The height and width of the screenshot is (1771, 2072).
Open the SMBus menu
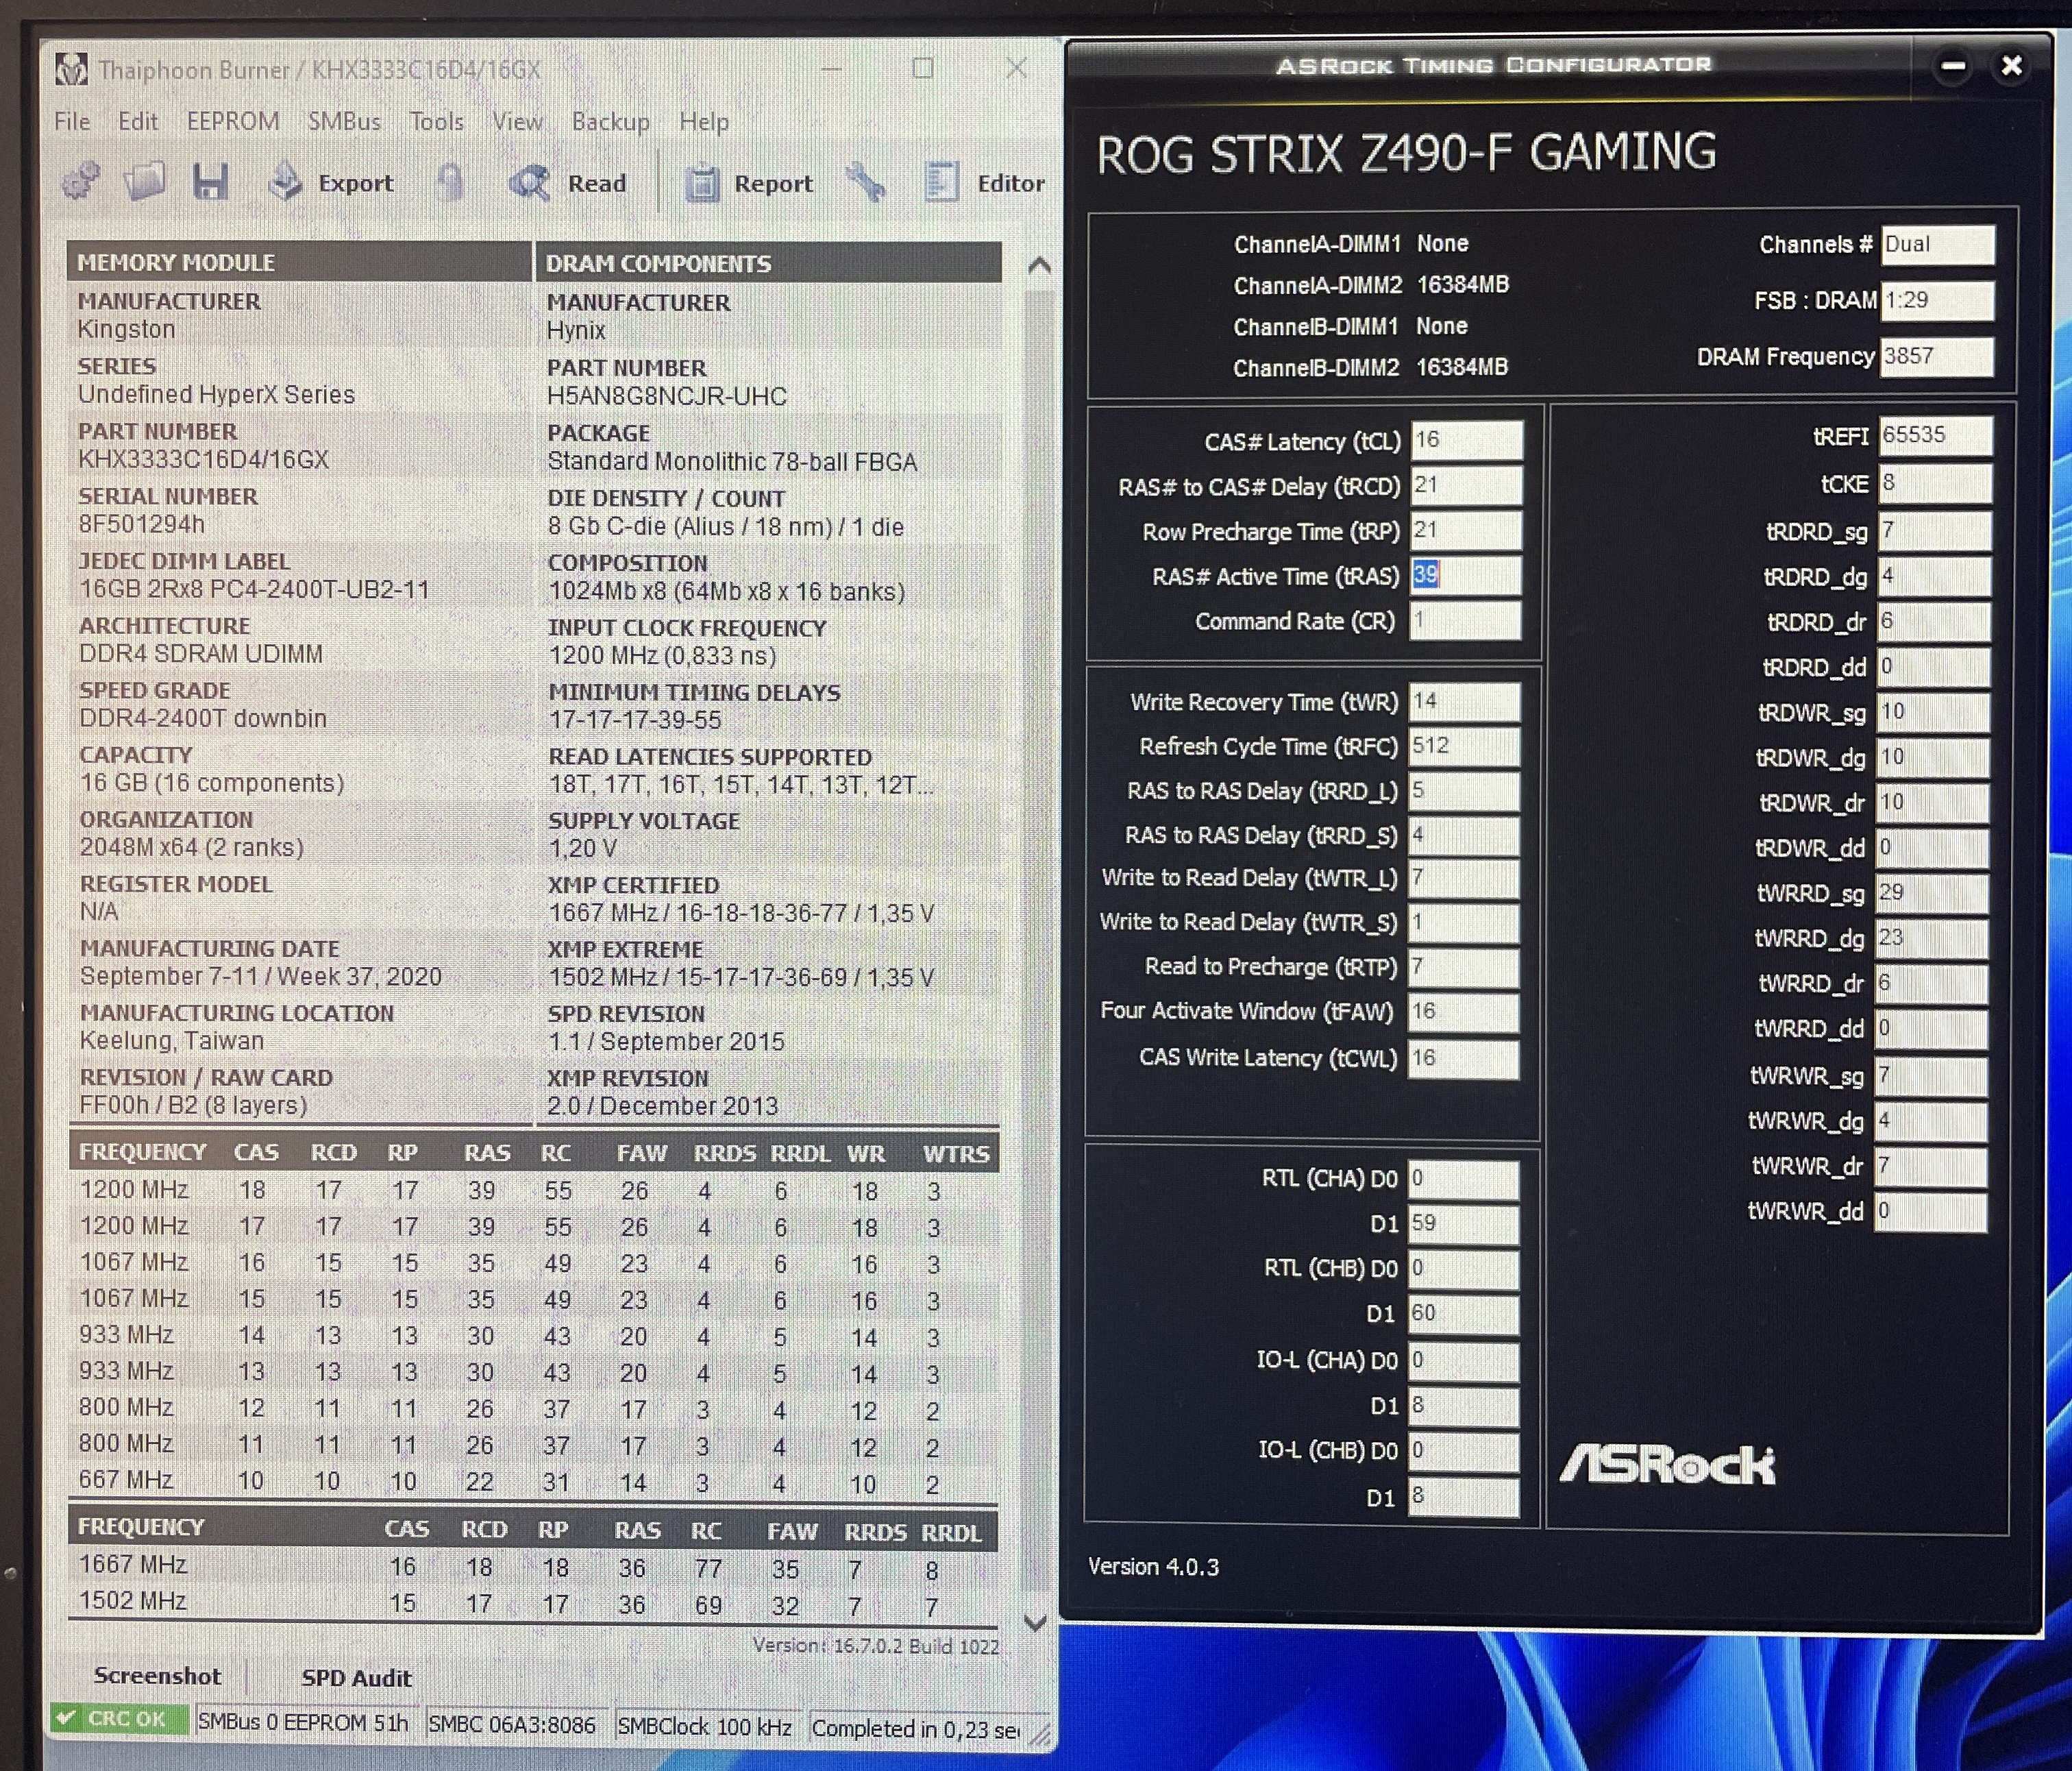click(x=344, y=122)
